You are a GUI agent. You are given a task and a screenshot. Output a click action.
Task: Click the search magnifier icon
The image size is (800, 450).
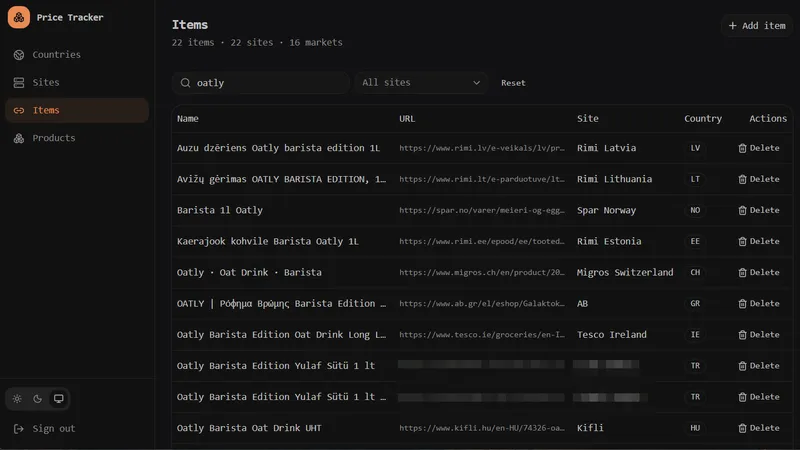pyautogui.click(x=185, y=83)
